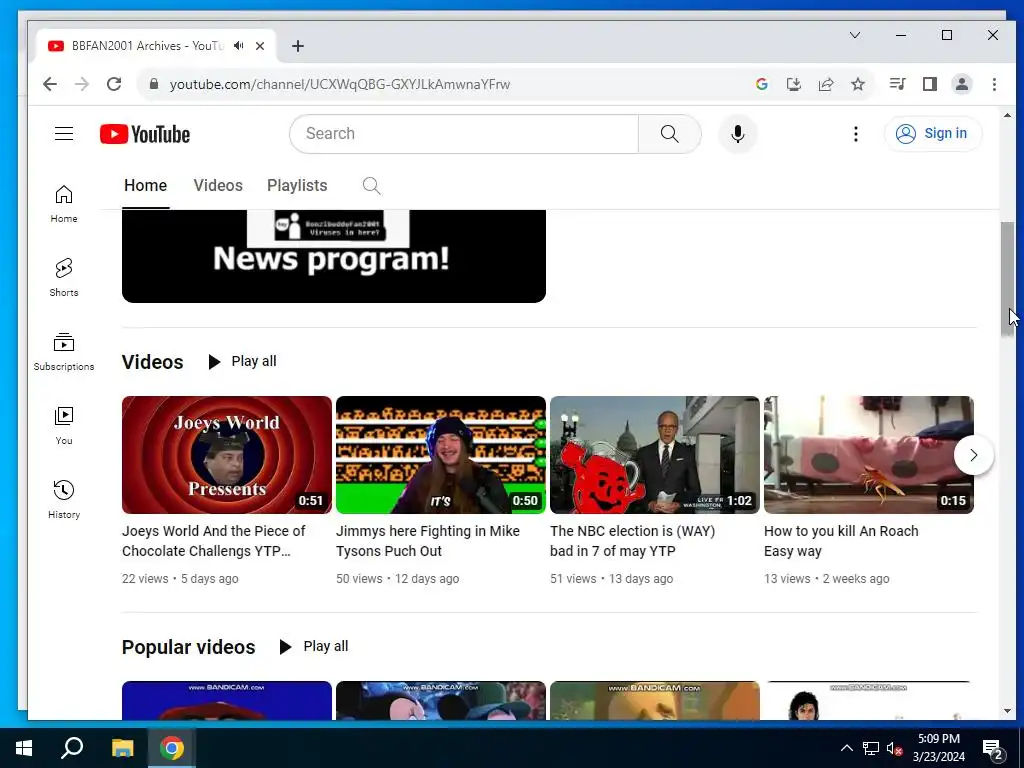Open The NBC election is (WAY) title
1024x768 pixels.
(x=632, y=541)
